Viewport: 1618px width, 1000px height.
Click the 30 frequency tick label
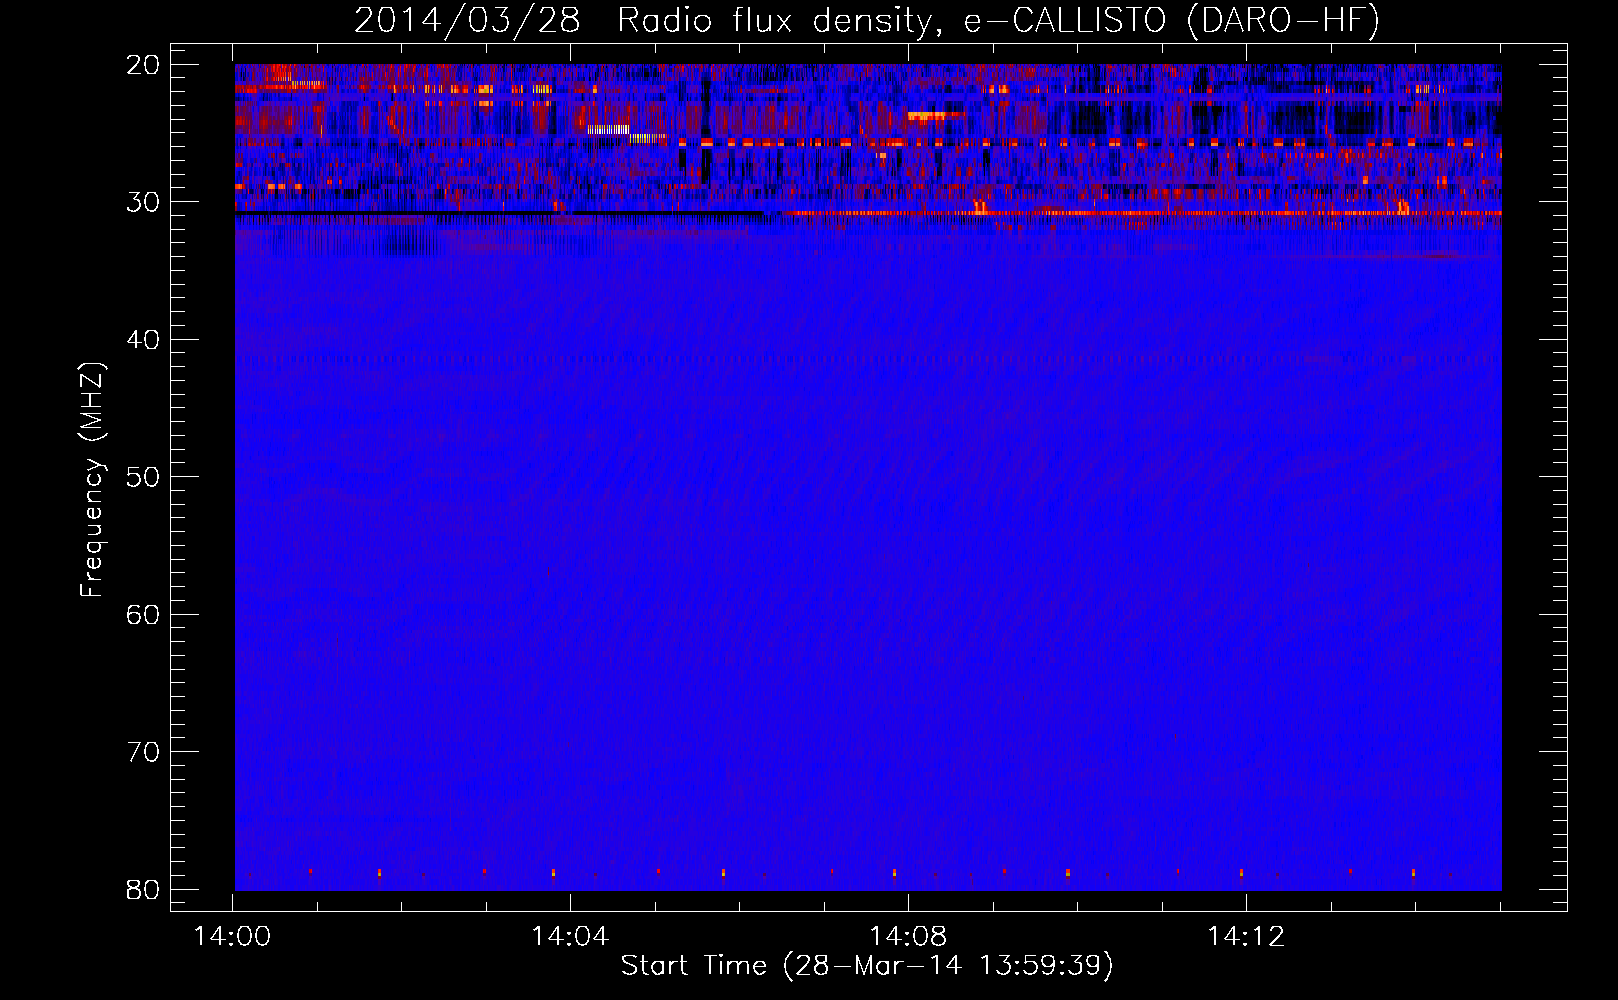[143, 202]
